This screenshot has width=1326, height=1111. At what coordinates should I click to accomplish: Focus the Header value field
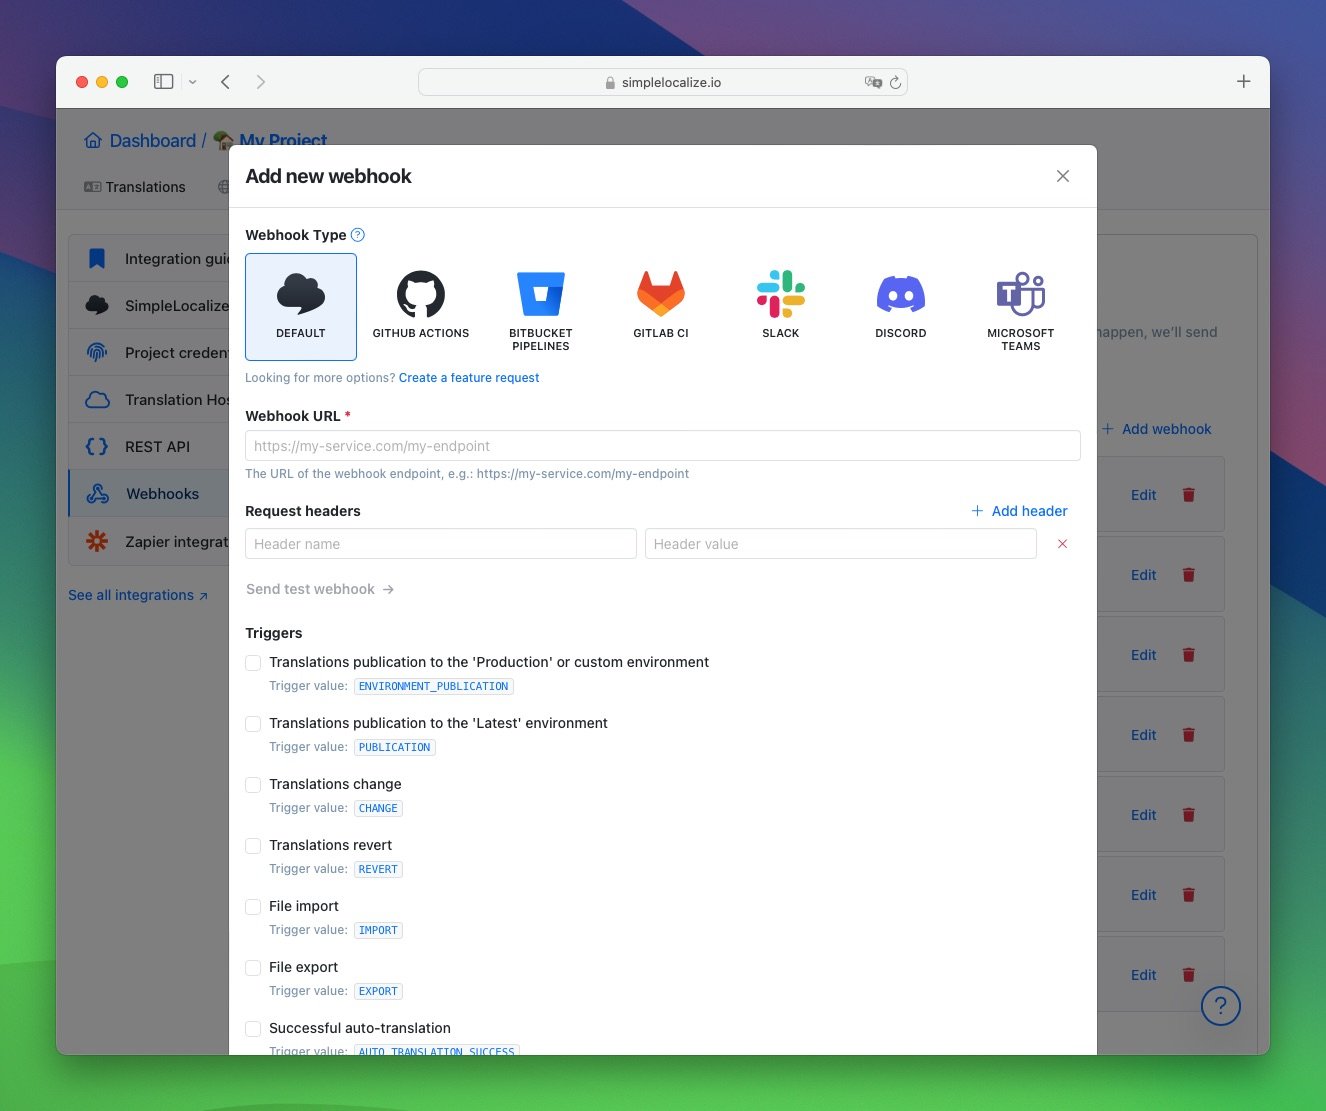click(x=841, y=544)
